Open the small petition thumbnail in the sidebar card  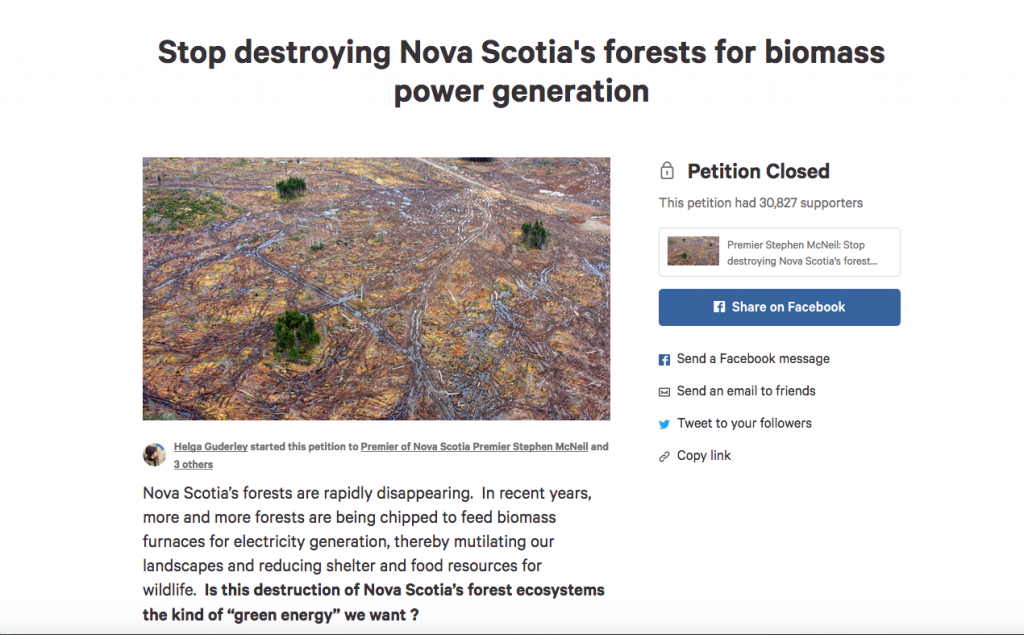click(x=693, y=252)
